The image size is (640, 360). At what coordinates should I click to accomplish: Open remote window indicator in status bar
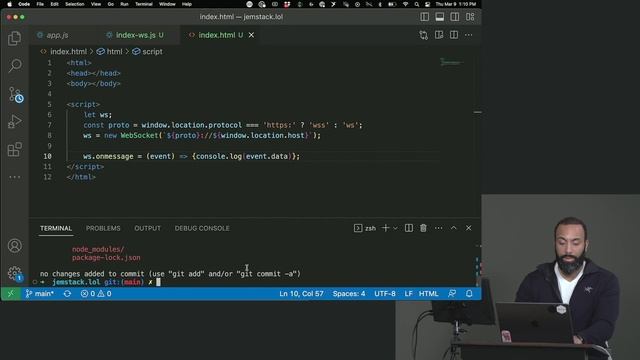(x=11, y=293)
